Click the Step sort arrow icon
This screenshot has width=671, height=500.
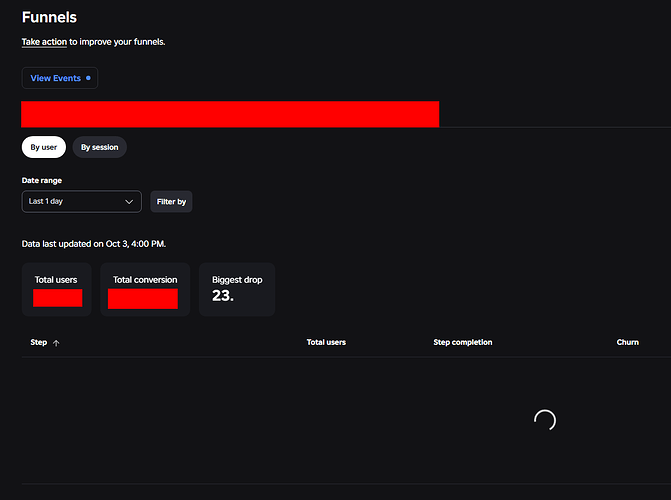[56, 343]
